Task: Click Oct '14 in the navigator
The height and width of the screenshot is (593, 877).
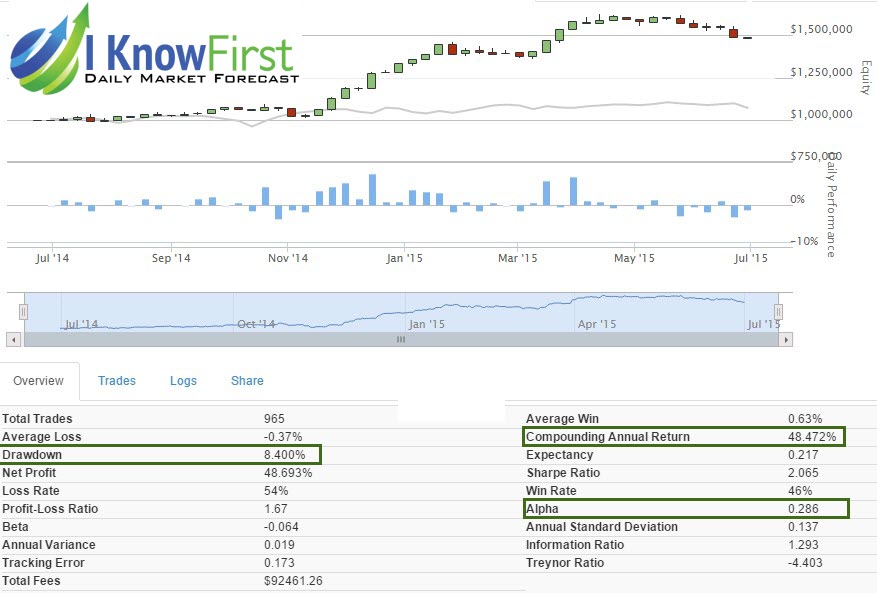Action: coord(256,324)
